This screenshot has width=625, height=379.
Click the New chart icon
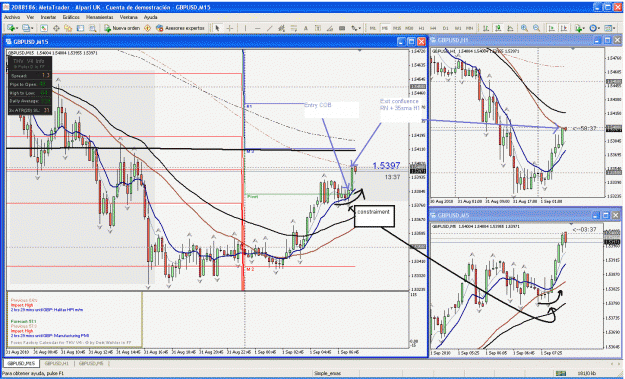click(x=11, y=28)
